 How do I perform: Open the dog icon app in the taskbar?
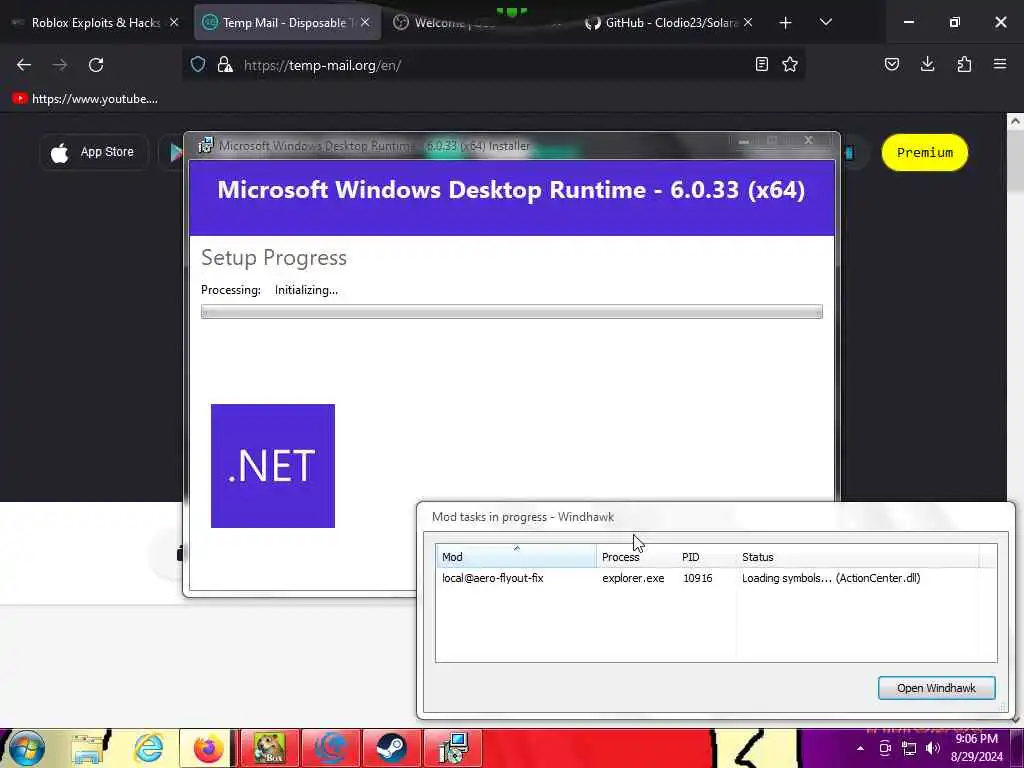(x=270, y=748)
